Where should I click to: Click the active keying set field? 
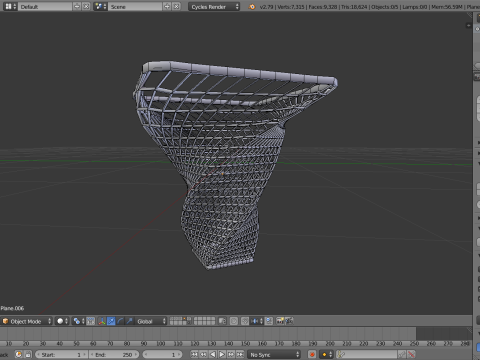click(367, 354)
